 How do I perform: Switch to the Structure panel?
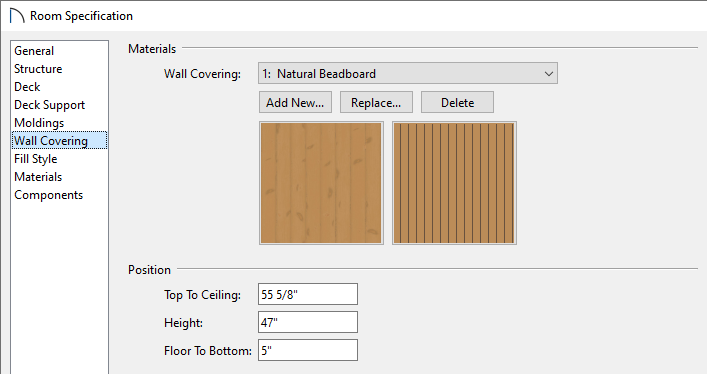(38, 69)
